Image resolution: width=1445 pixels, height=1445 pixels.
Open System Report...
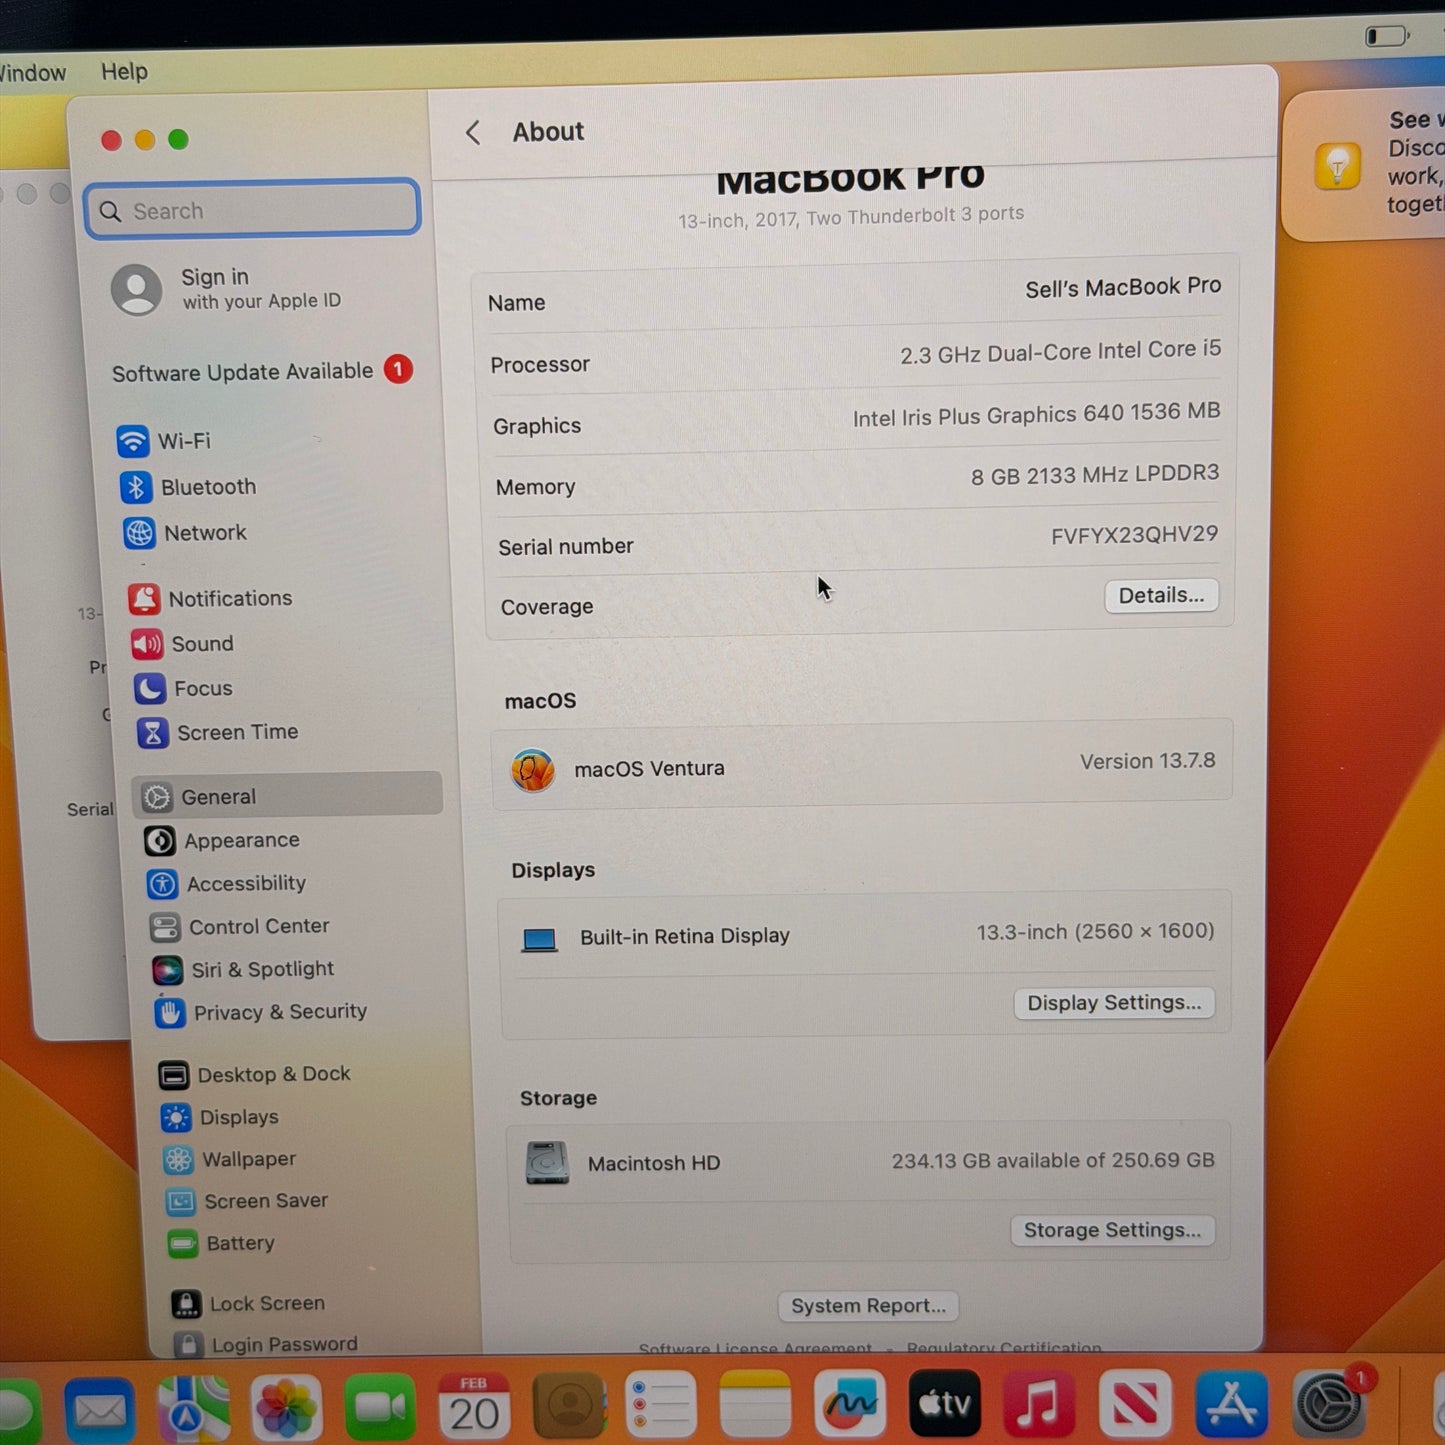(x=868, y=1306)
